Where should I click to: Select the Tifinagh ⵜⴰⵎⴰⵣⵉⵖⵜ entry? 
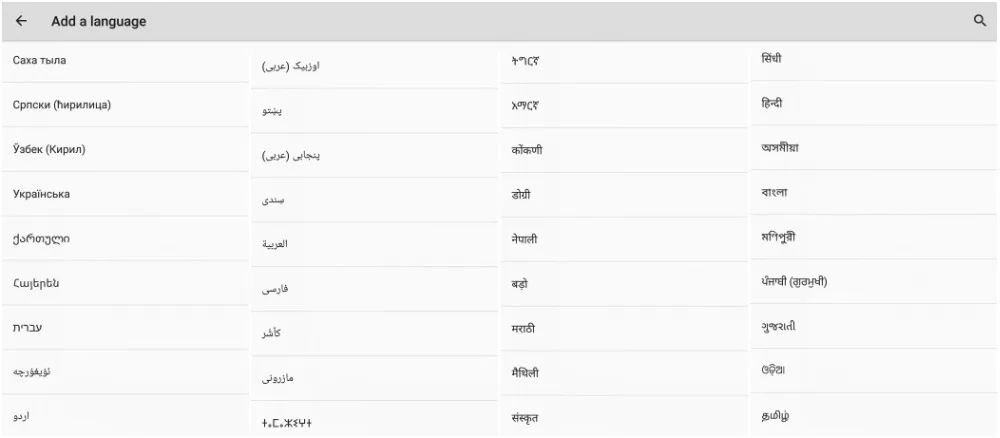pyautogui.click(x=374, y=421)
